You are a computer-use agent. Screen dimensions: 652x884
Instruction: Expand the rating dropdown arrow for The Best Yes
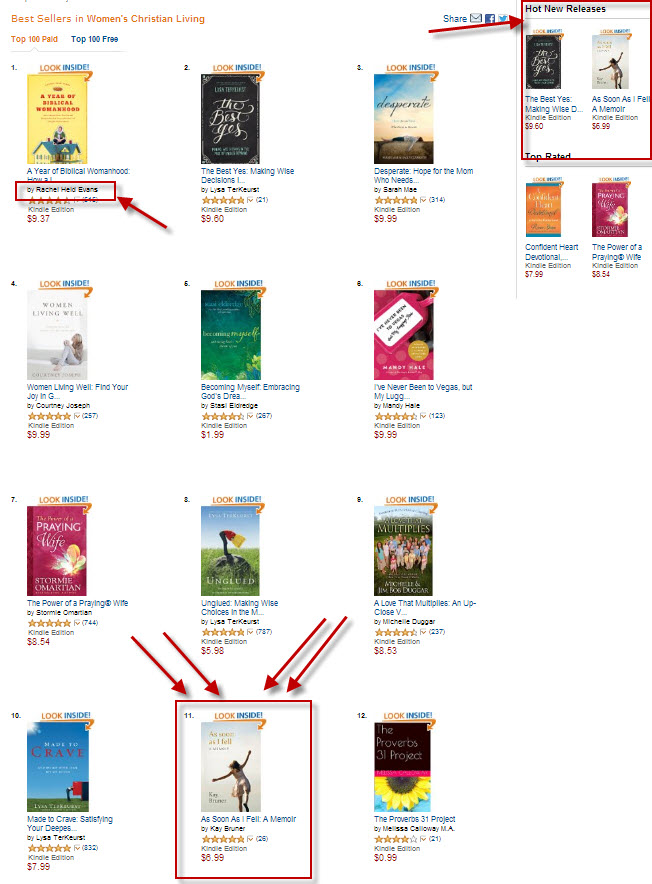coord(250,200)
